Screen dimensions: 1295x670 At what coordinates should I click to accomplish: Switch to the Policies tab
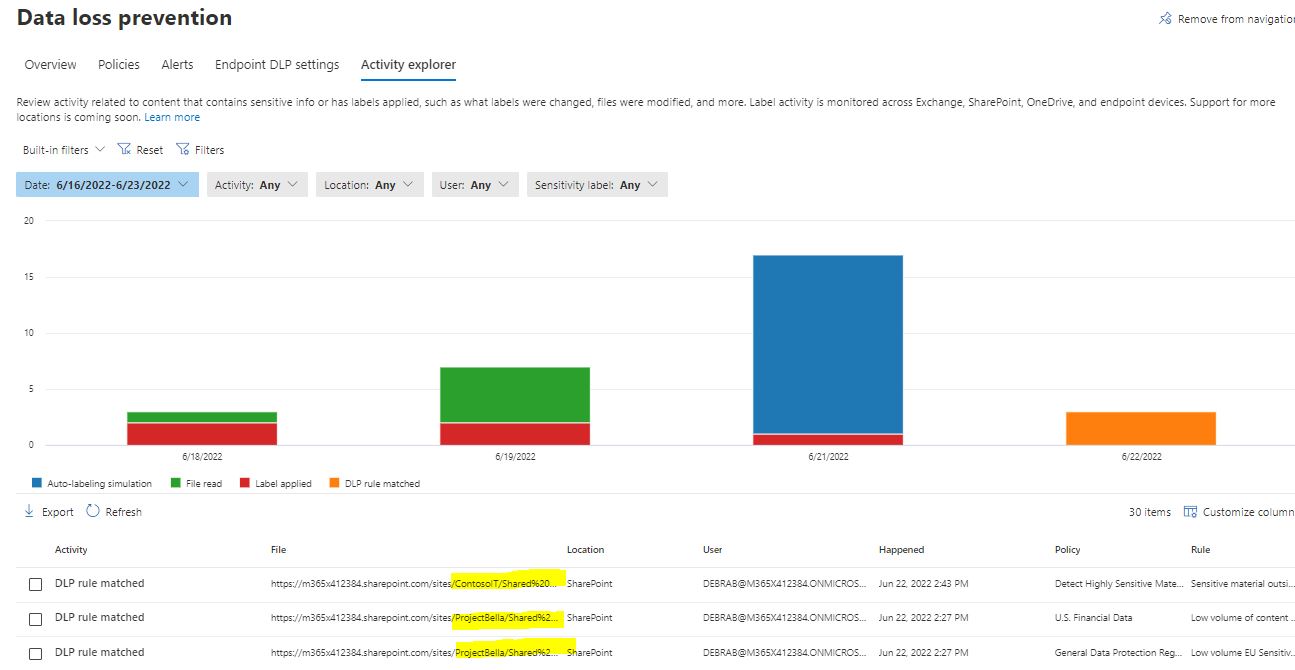[119, 65]
